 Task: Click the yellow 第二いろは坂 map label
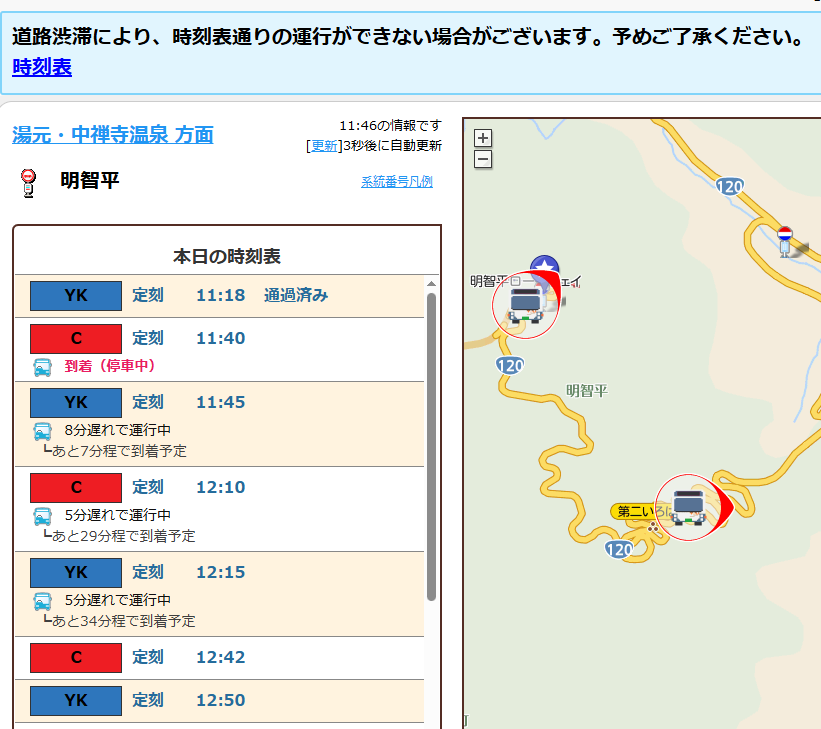[x=631, y=512]
